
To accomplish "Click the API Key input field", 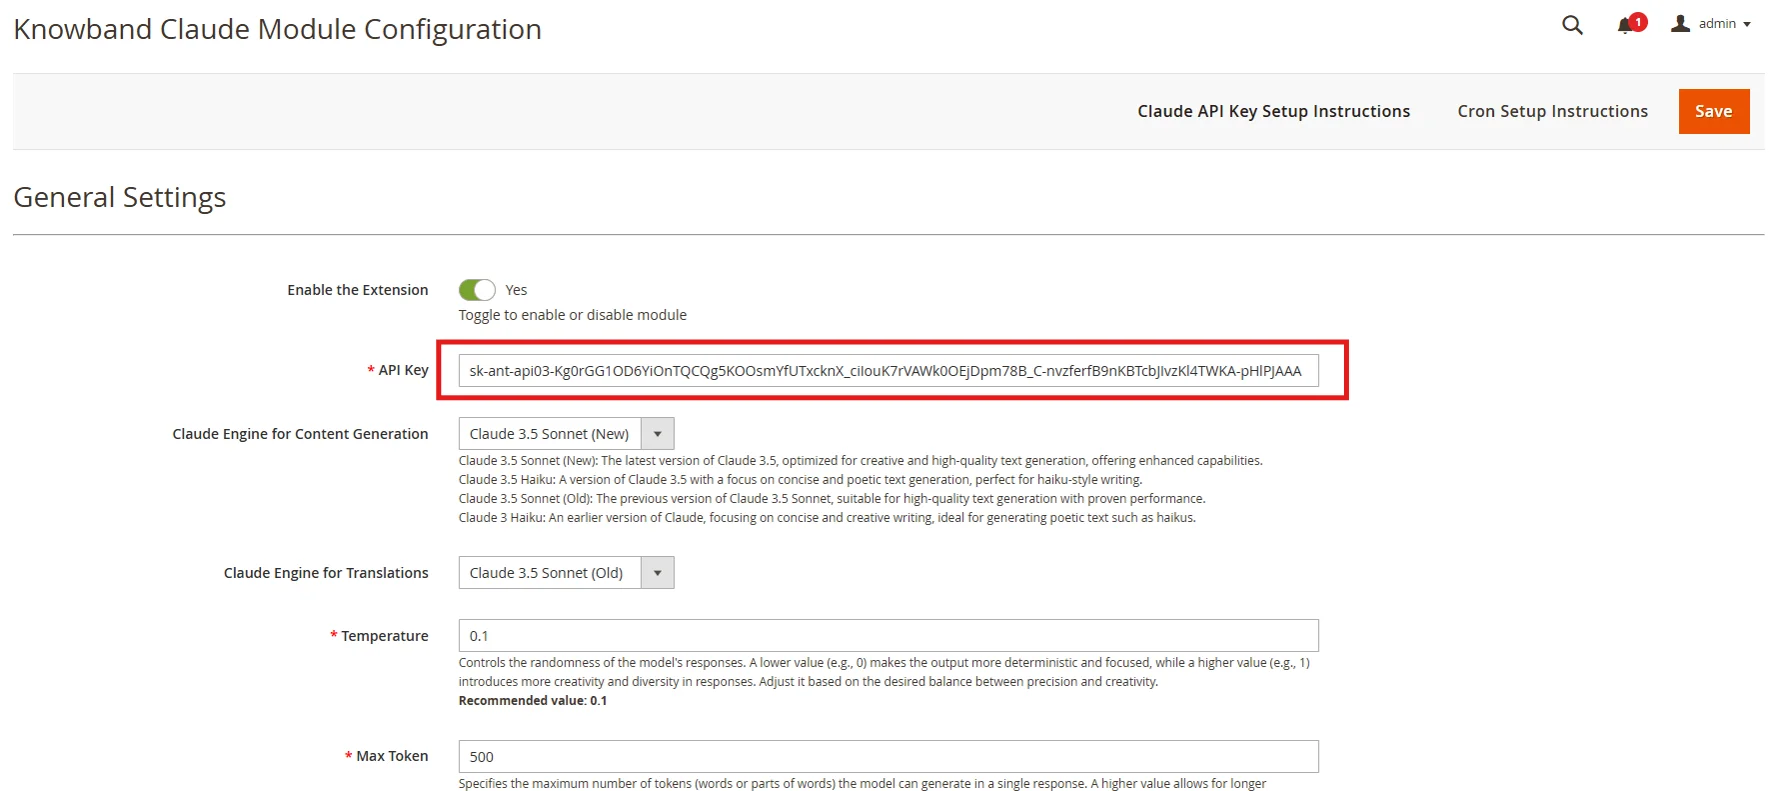I will (x=888, y=371).
